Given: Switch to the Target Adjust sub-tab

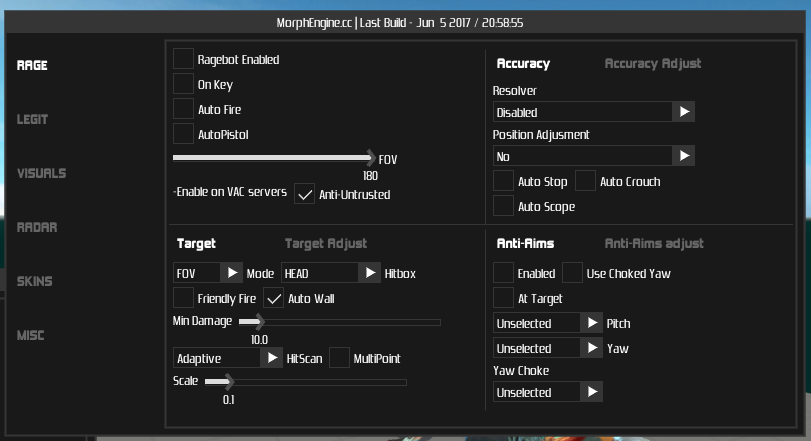Looking at the screenshot, I should tap(326, 243).
